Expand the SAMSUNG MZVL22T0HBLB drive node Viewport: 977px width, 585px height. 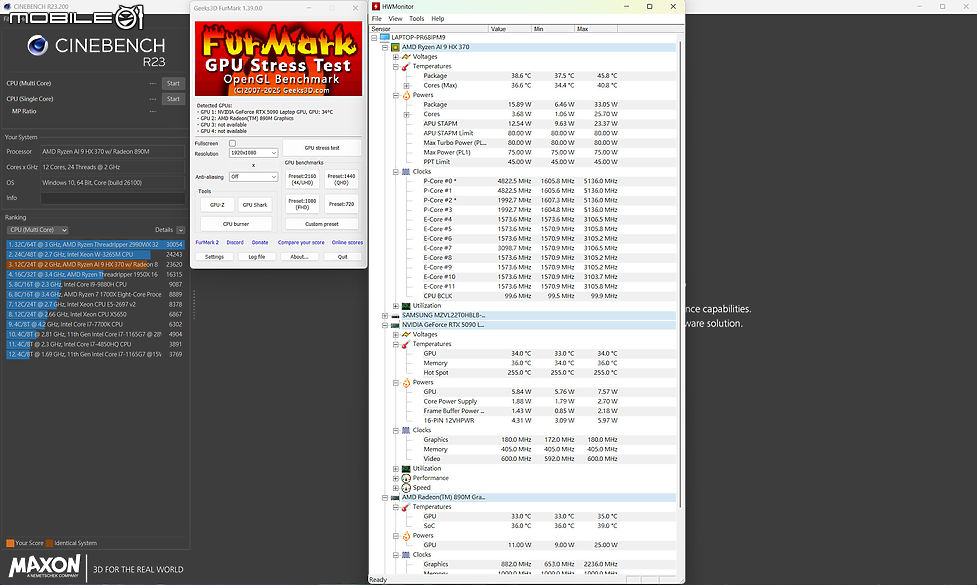pos(385,315)
